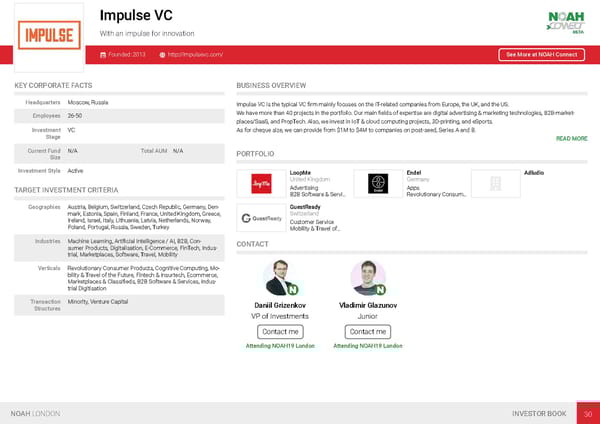
Task: Click Daniil Grizenkov's profile photo
Action: click(x=277, y=277)
